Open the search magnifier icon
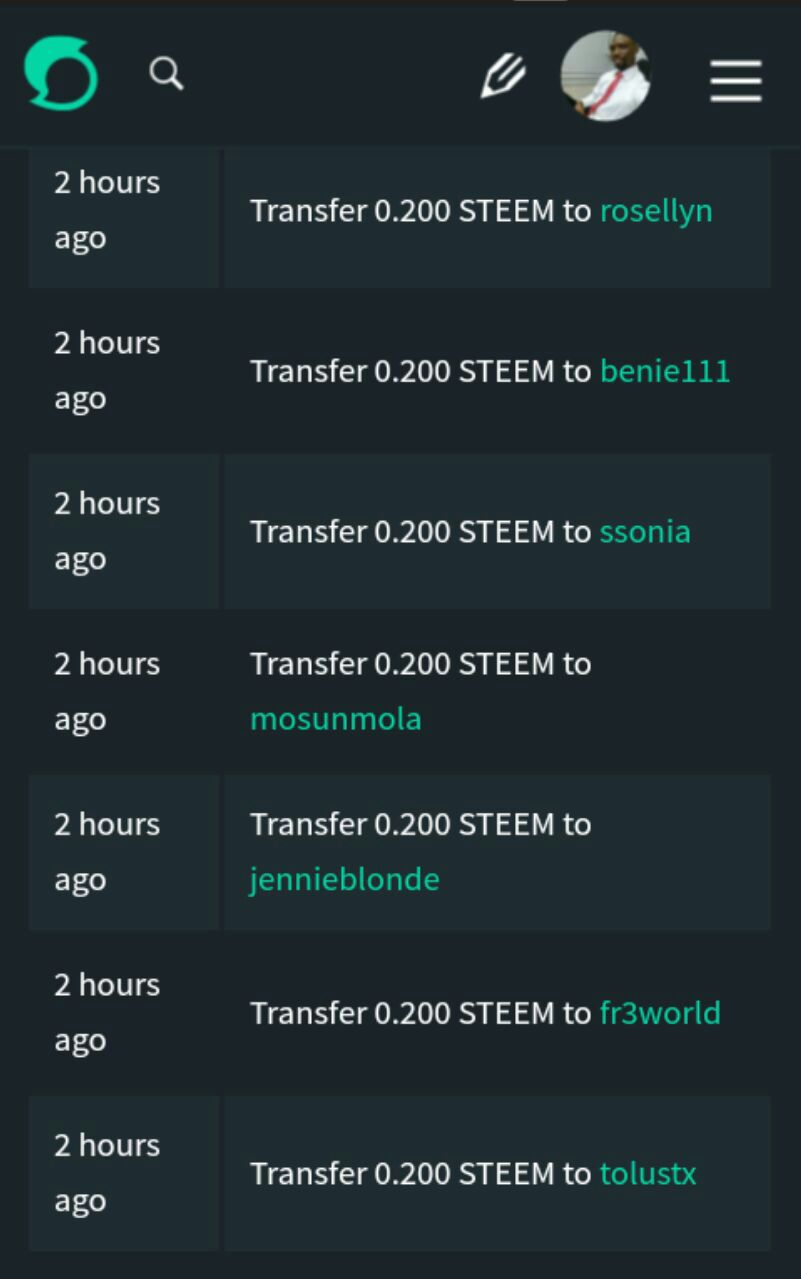 (166, 73)
